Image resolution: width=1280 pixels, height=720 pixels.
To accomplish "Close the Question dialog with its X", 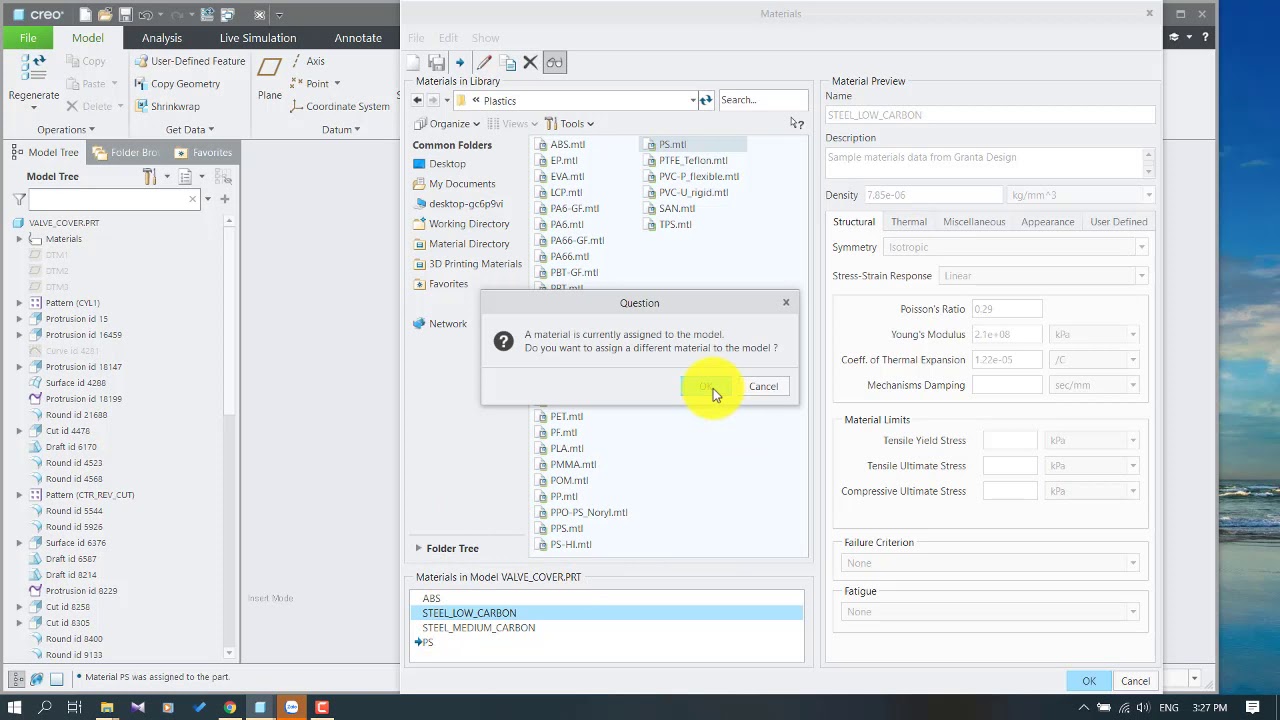I will tap(786, 302).
